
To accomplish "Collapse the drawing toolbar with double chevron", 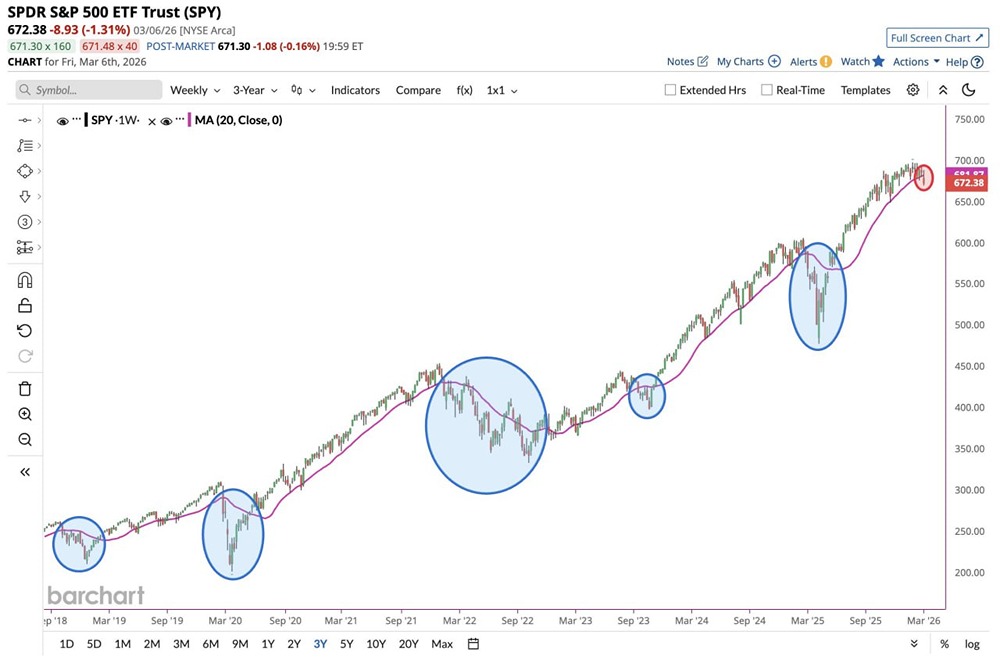I will point(23,471).
